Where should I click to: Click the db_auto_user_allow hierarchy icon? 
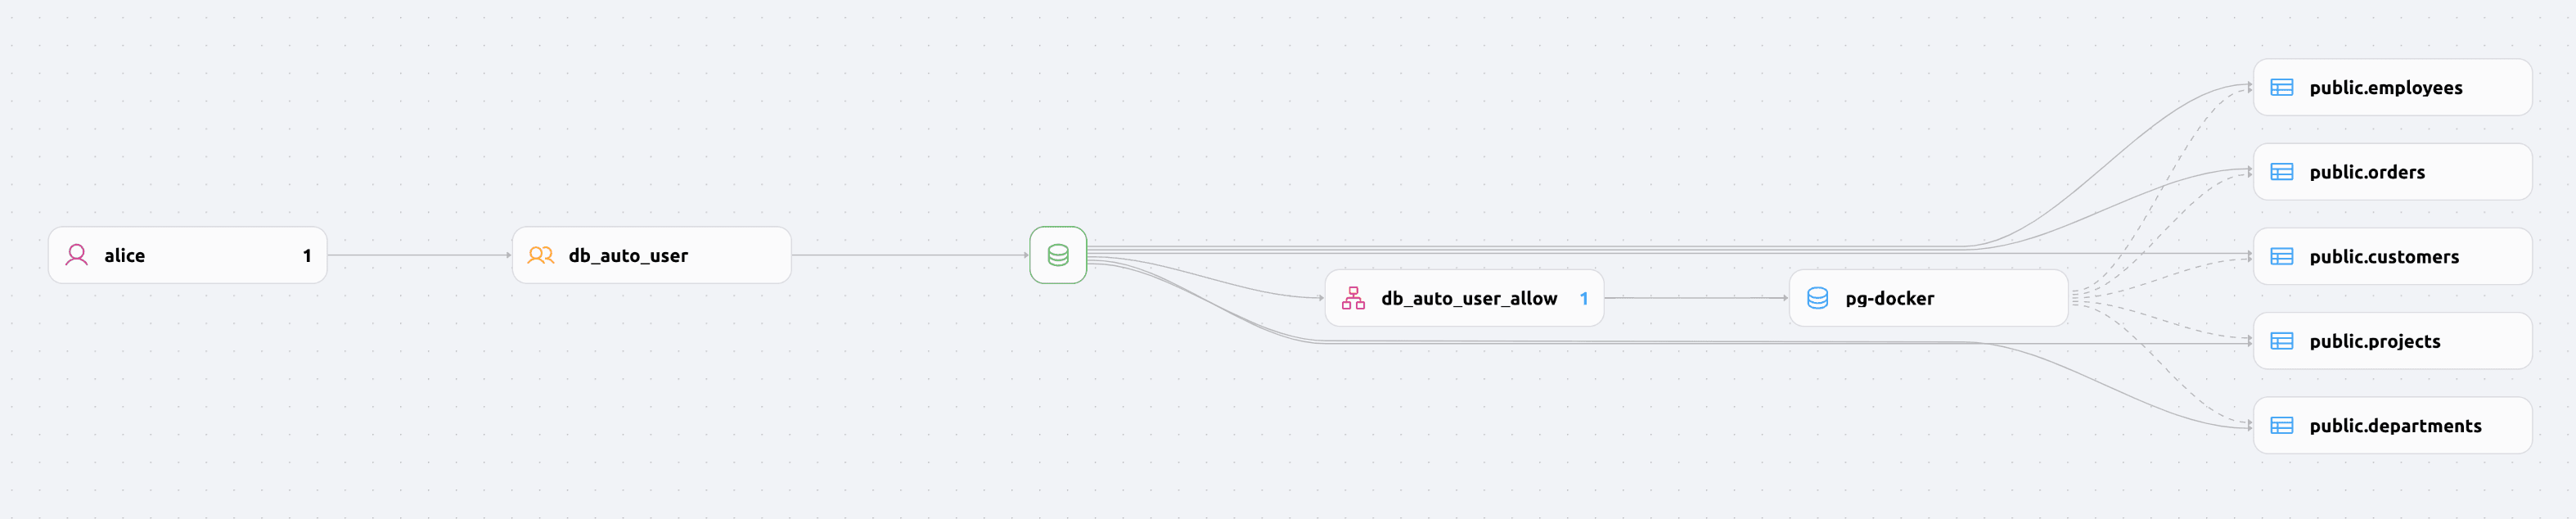(x=1352, y=298)
